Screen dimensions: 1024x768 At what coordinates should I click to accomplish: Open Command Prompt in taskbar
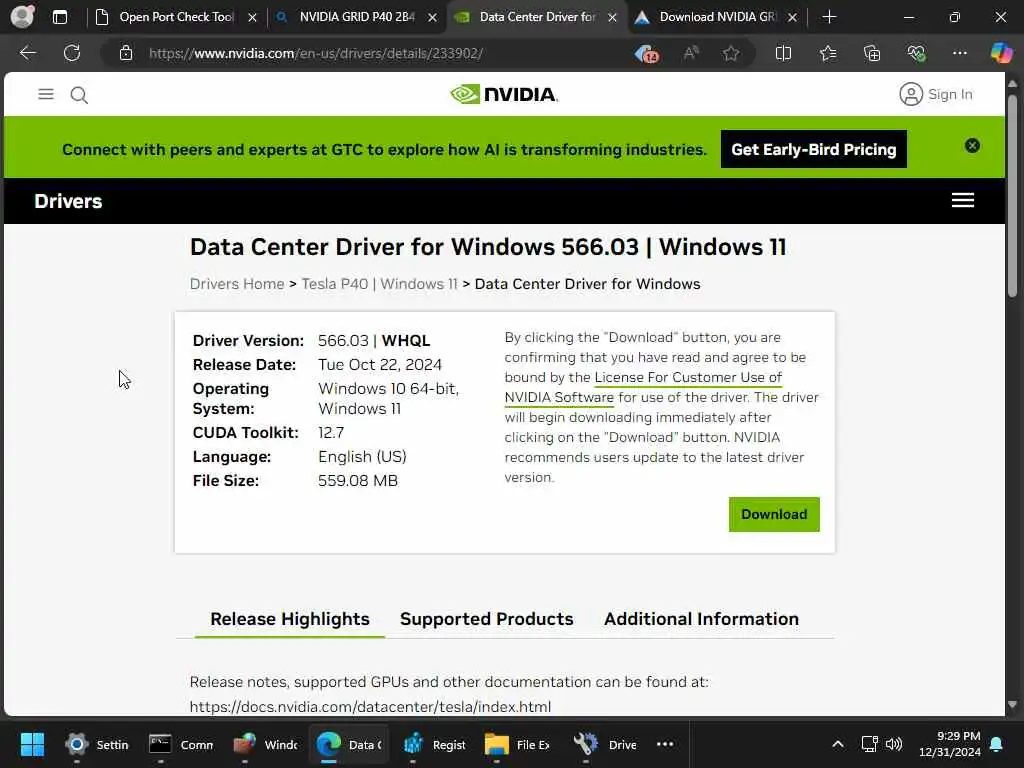pyautogui.click(x=181, y=744)
